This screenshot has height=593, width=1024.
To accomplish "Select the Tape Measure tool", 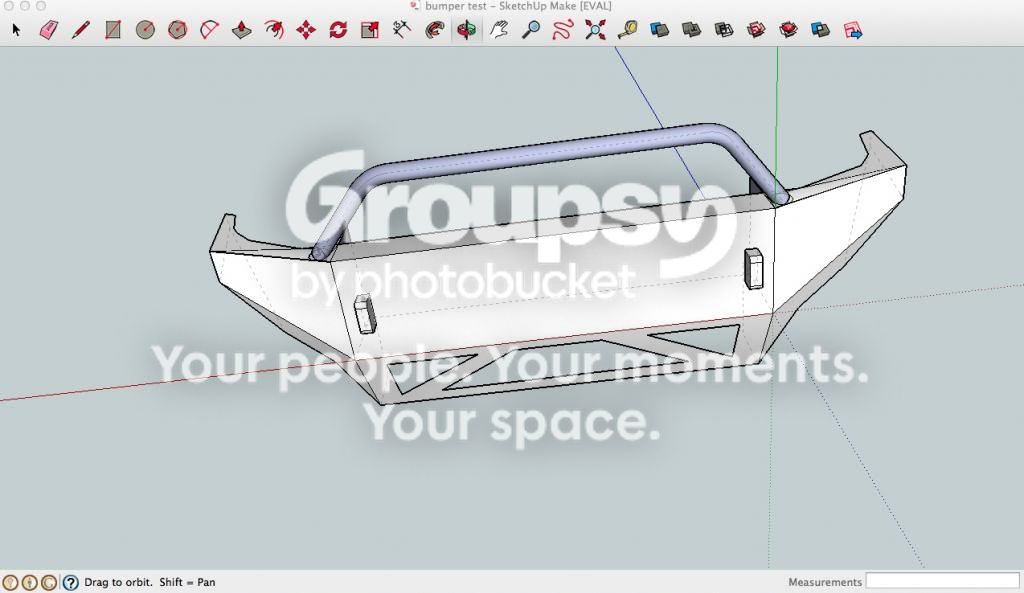I will (627, 30).
